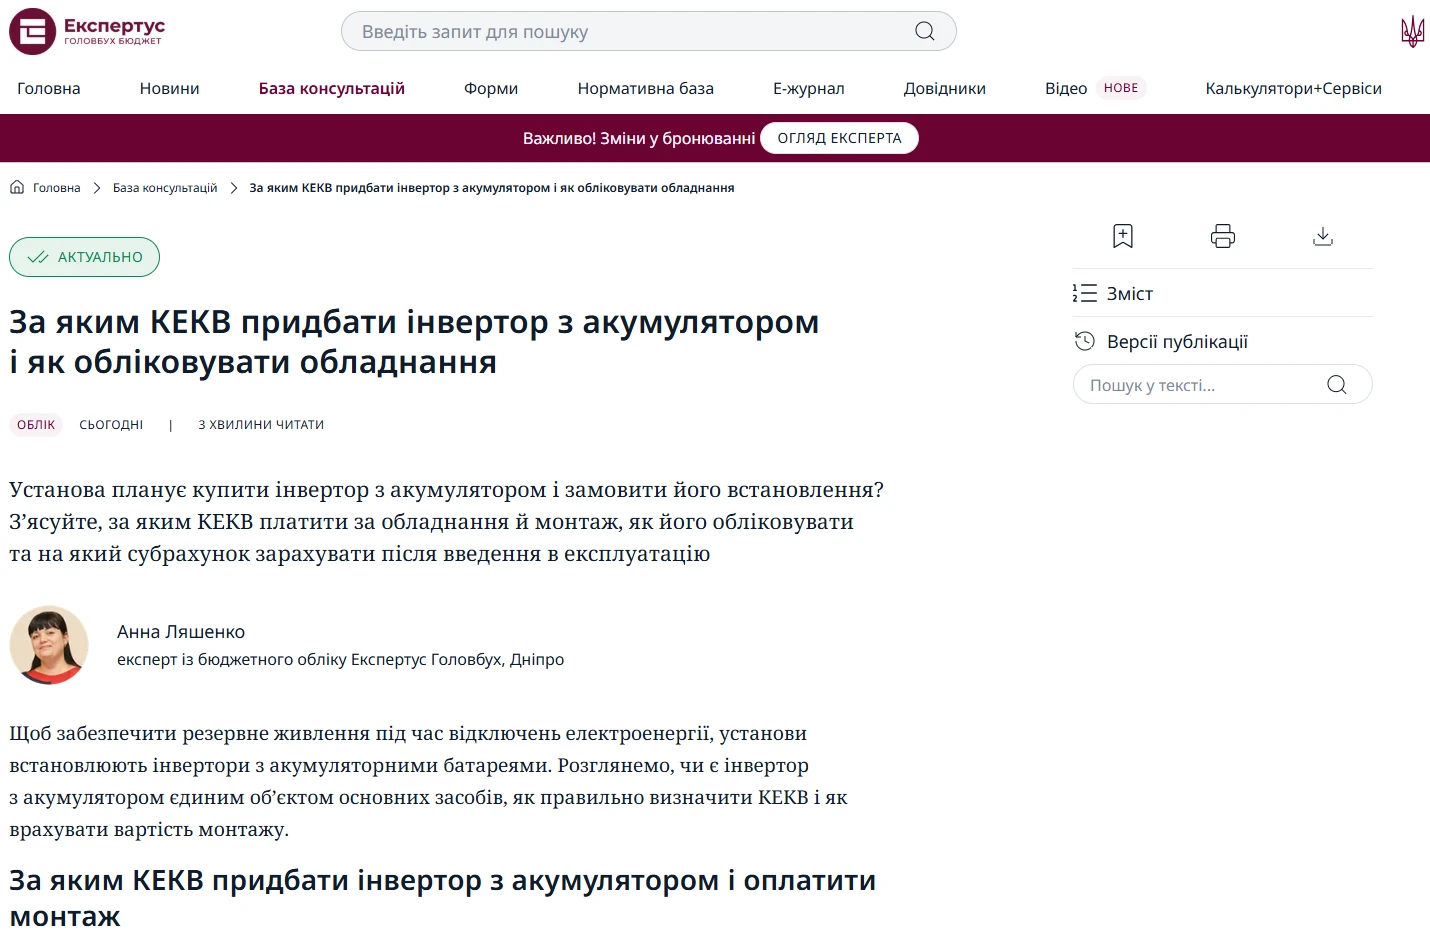Viewport: 1430px width, 930px height.
Task: Open the Головна menu item
Action: tap(49, 88)
